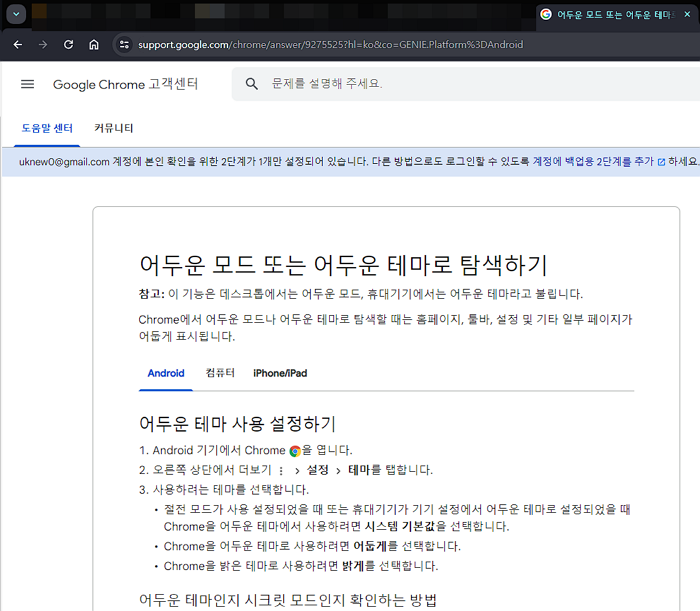
Task: Click the bold 테마 text in step 2
Action: pos(359,470)
